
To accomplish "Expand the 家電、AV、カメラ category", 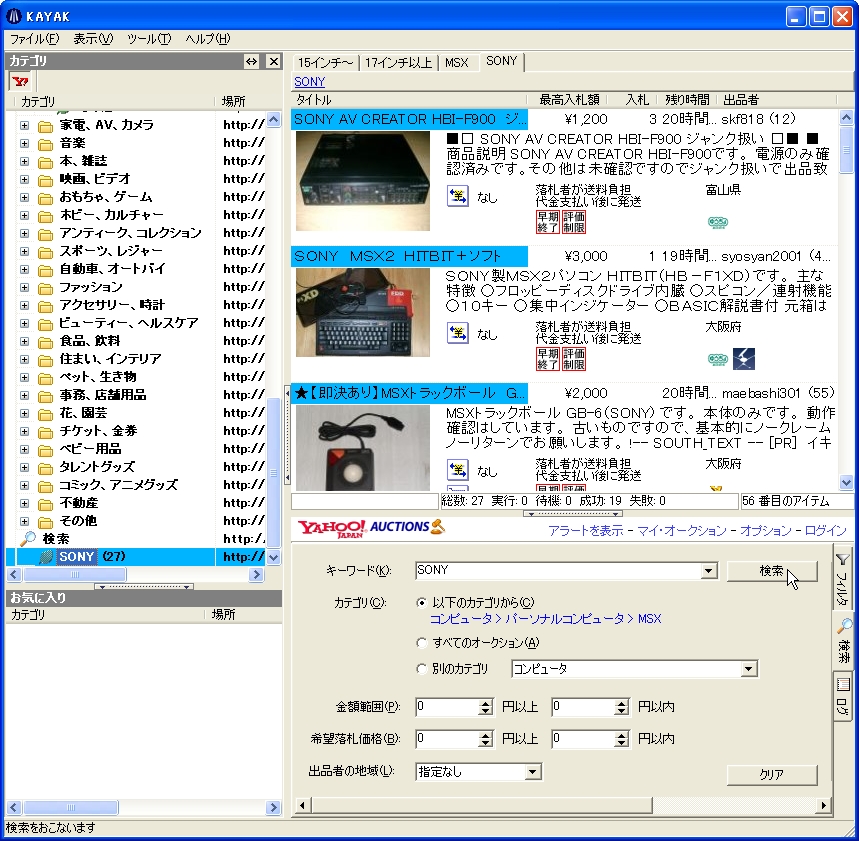I will click(x=24, y=125).
